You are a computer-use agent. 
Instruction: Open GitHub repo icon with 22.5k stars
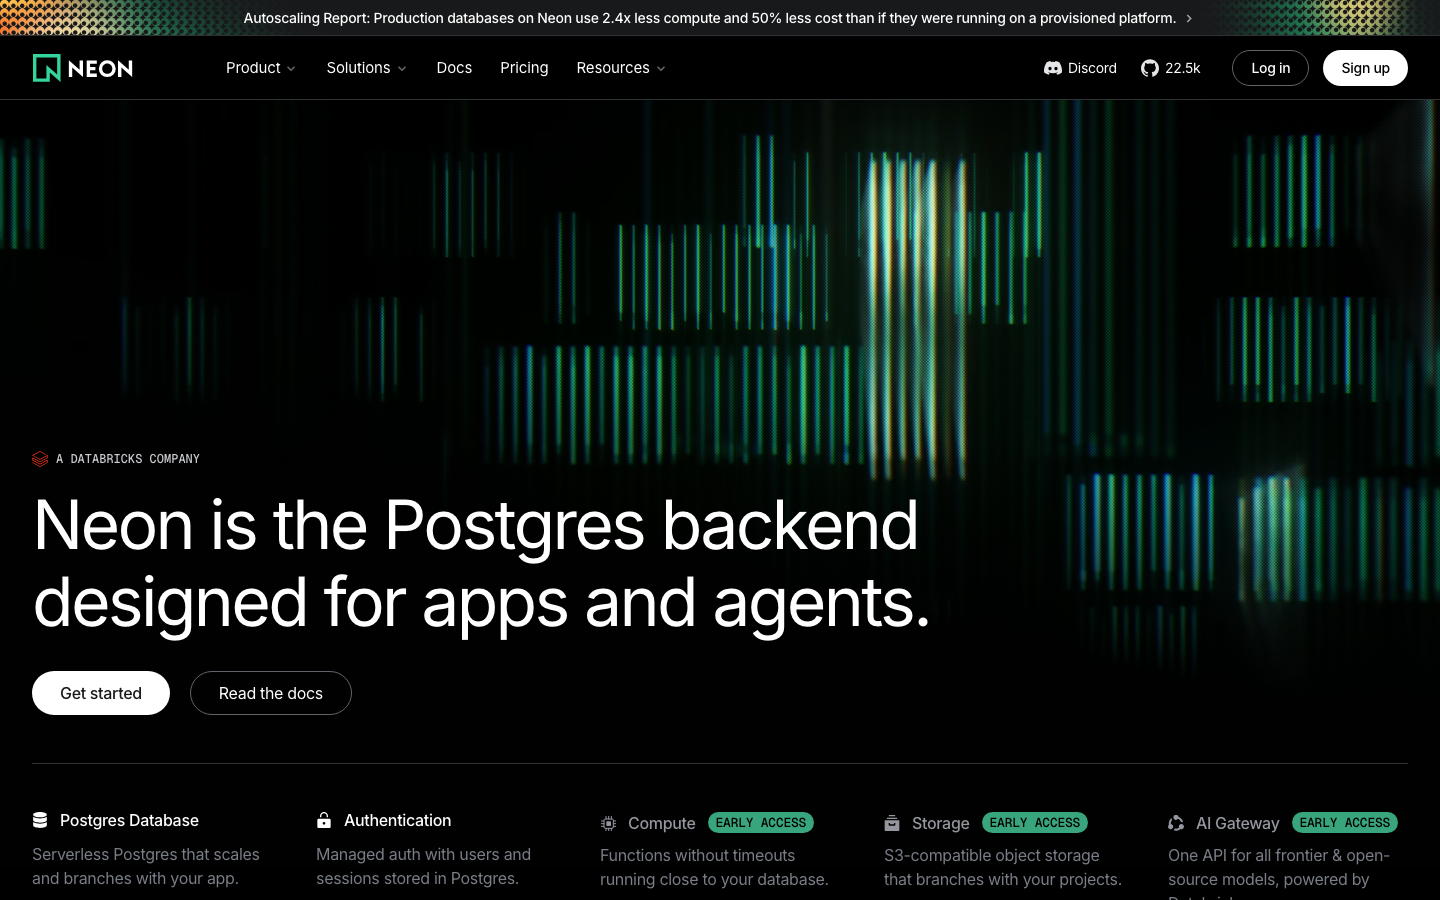(1150, 68)
